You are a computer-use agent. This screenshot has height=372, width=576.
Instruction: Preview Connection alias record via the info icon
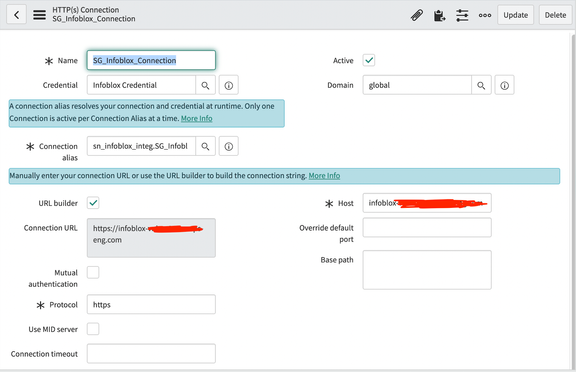coord(228,146)
